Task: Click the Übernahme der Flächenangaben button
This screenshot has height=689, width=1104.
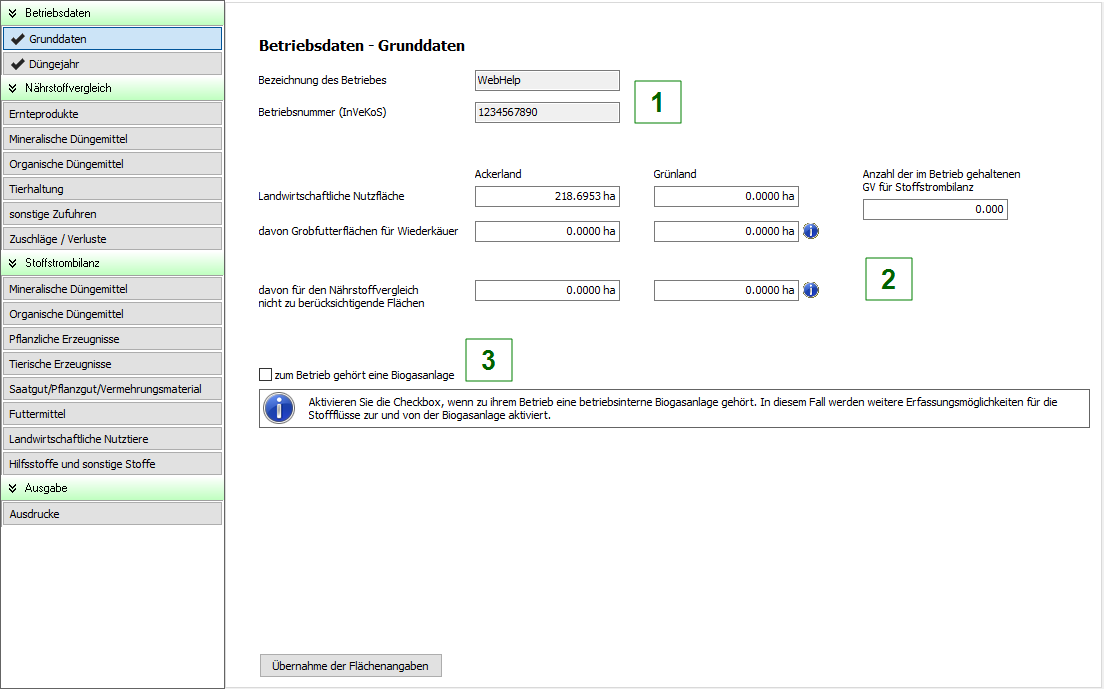Action: pyautogui.click(x=350, y=666)
